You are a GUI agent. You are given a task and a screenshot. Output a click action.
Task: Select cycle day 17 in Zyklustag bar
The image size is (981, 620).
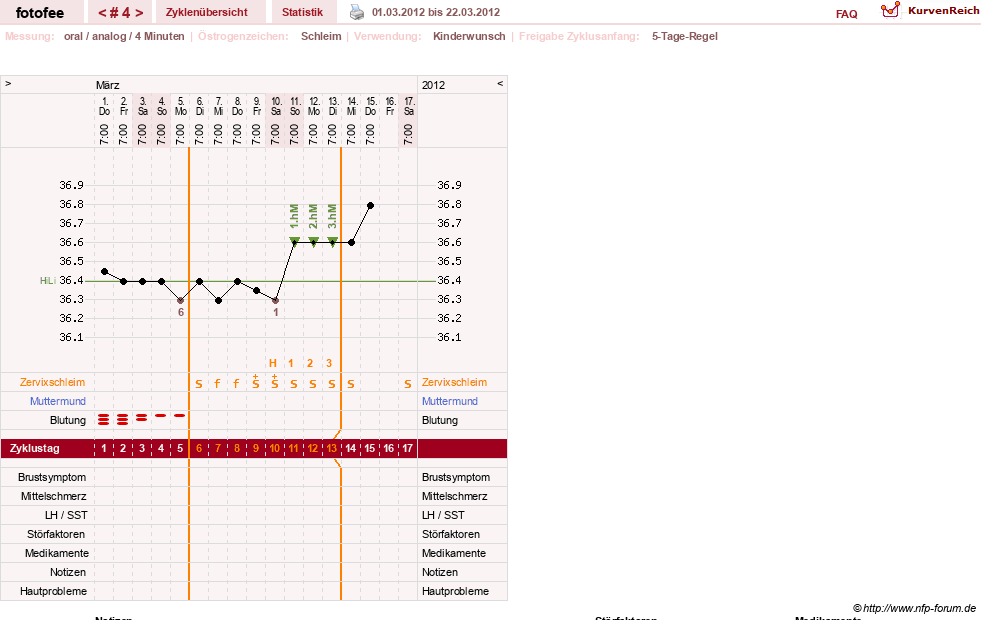tap(407, 449)
